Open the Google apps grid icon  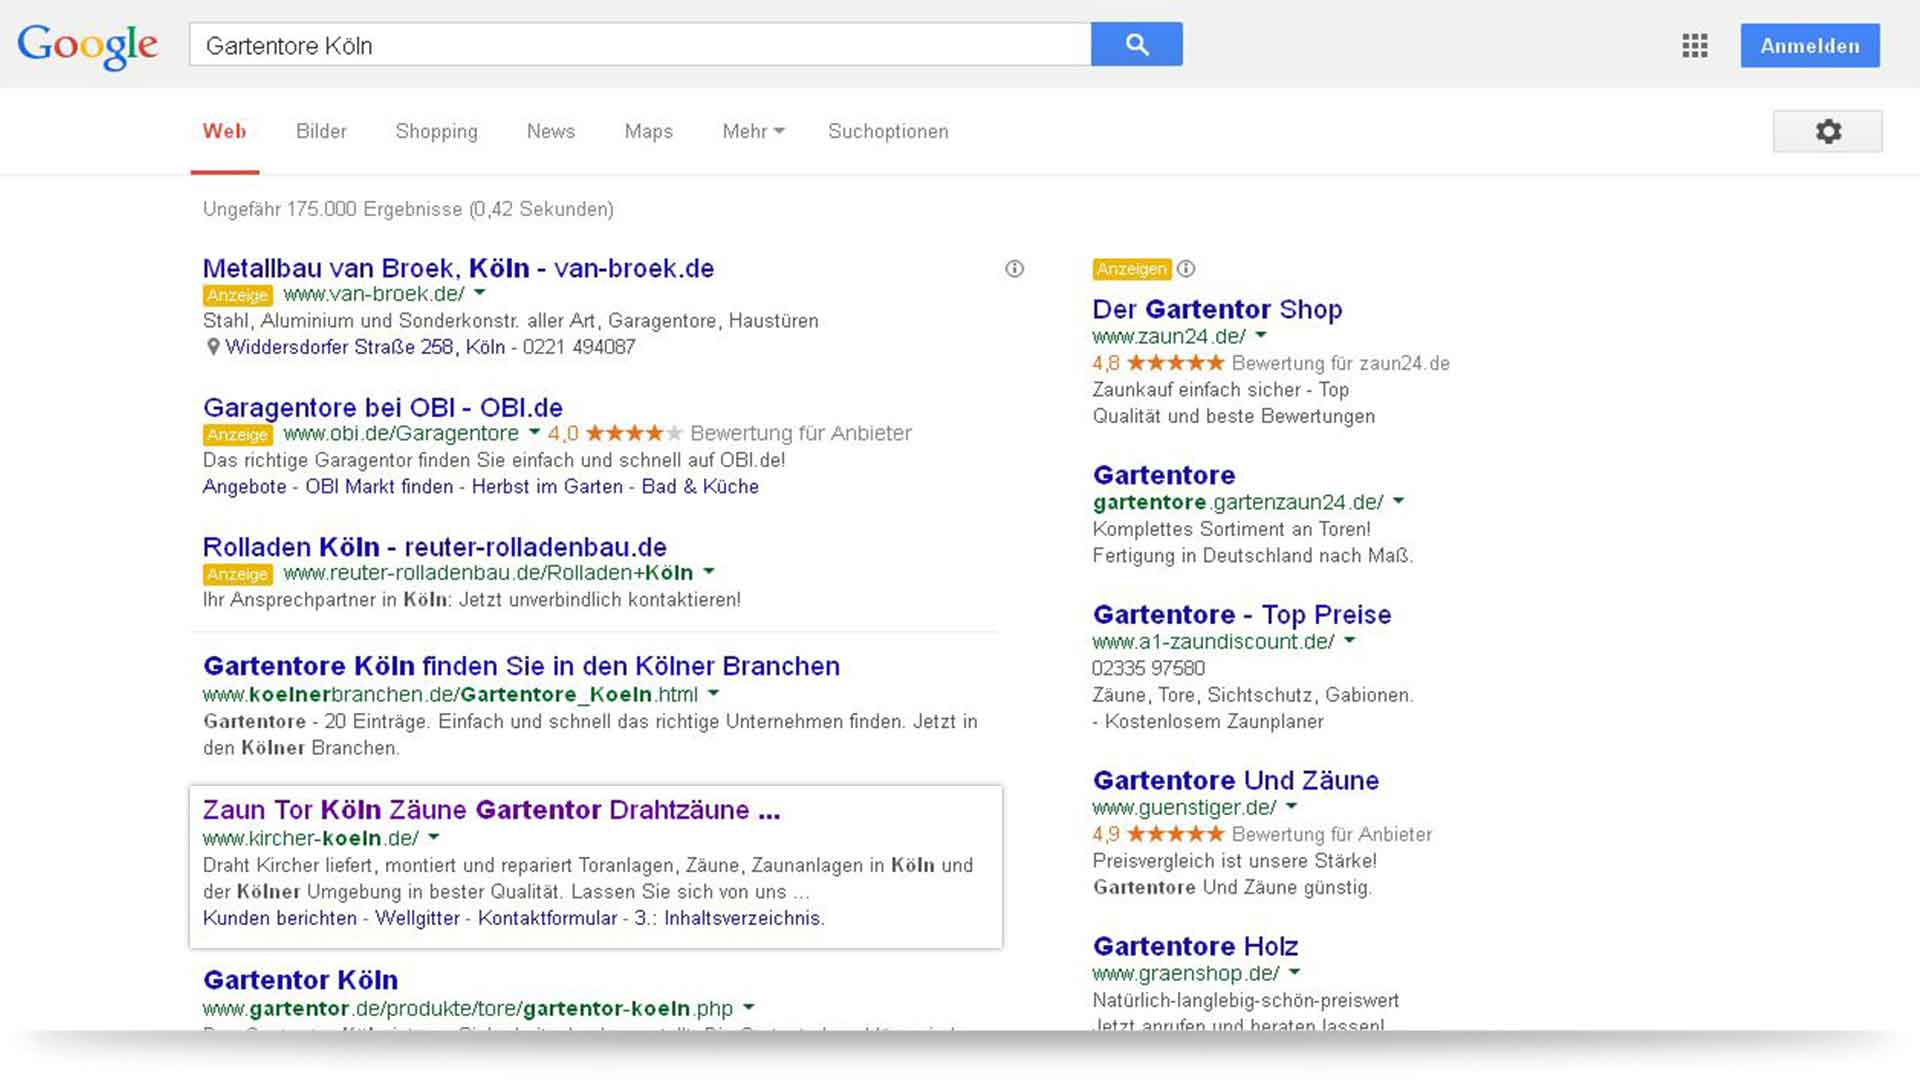[x=1695, y=45]
